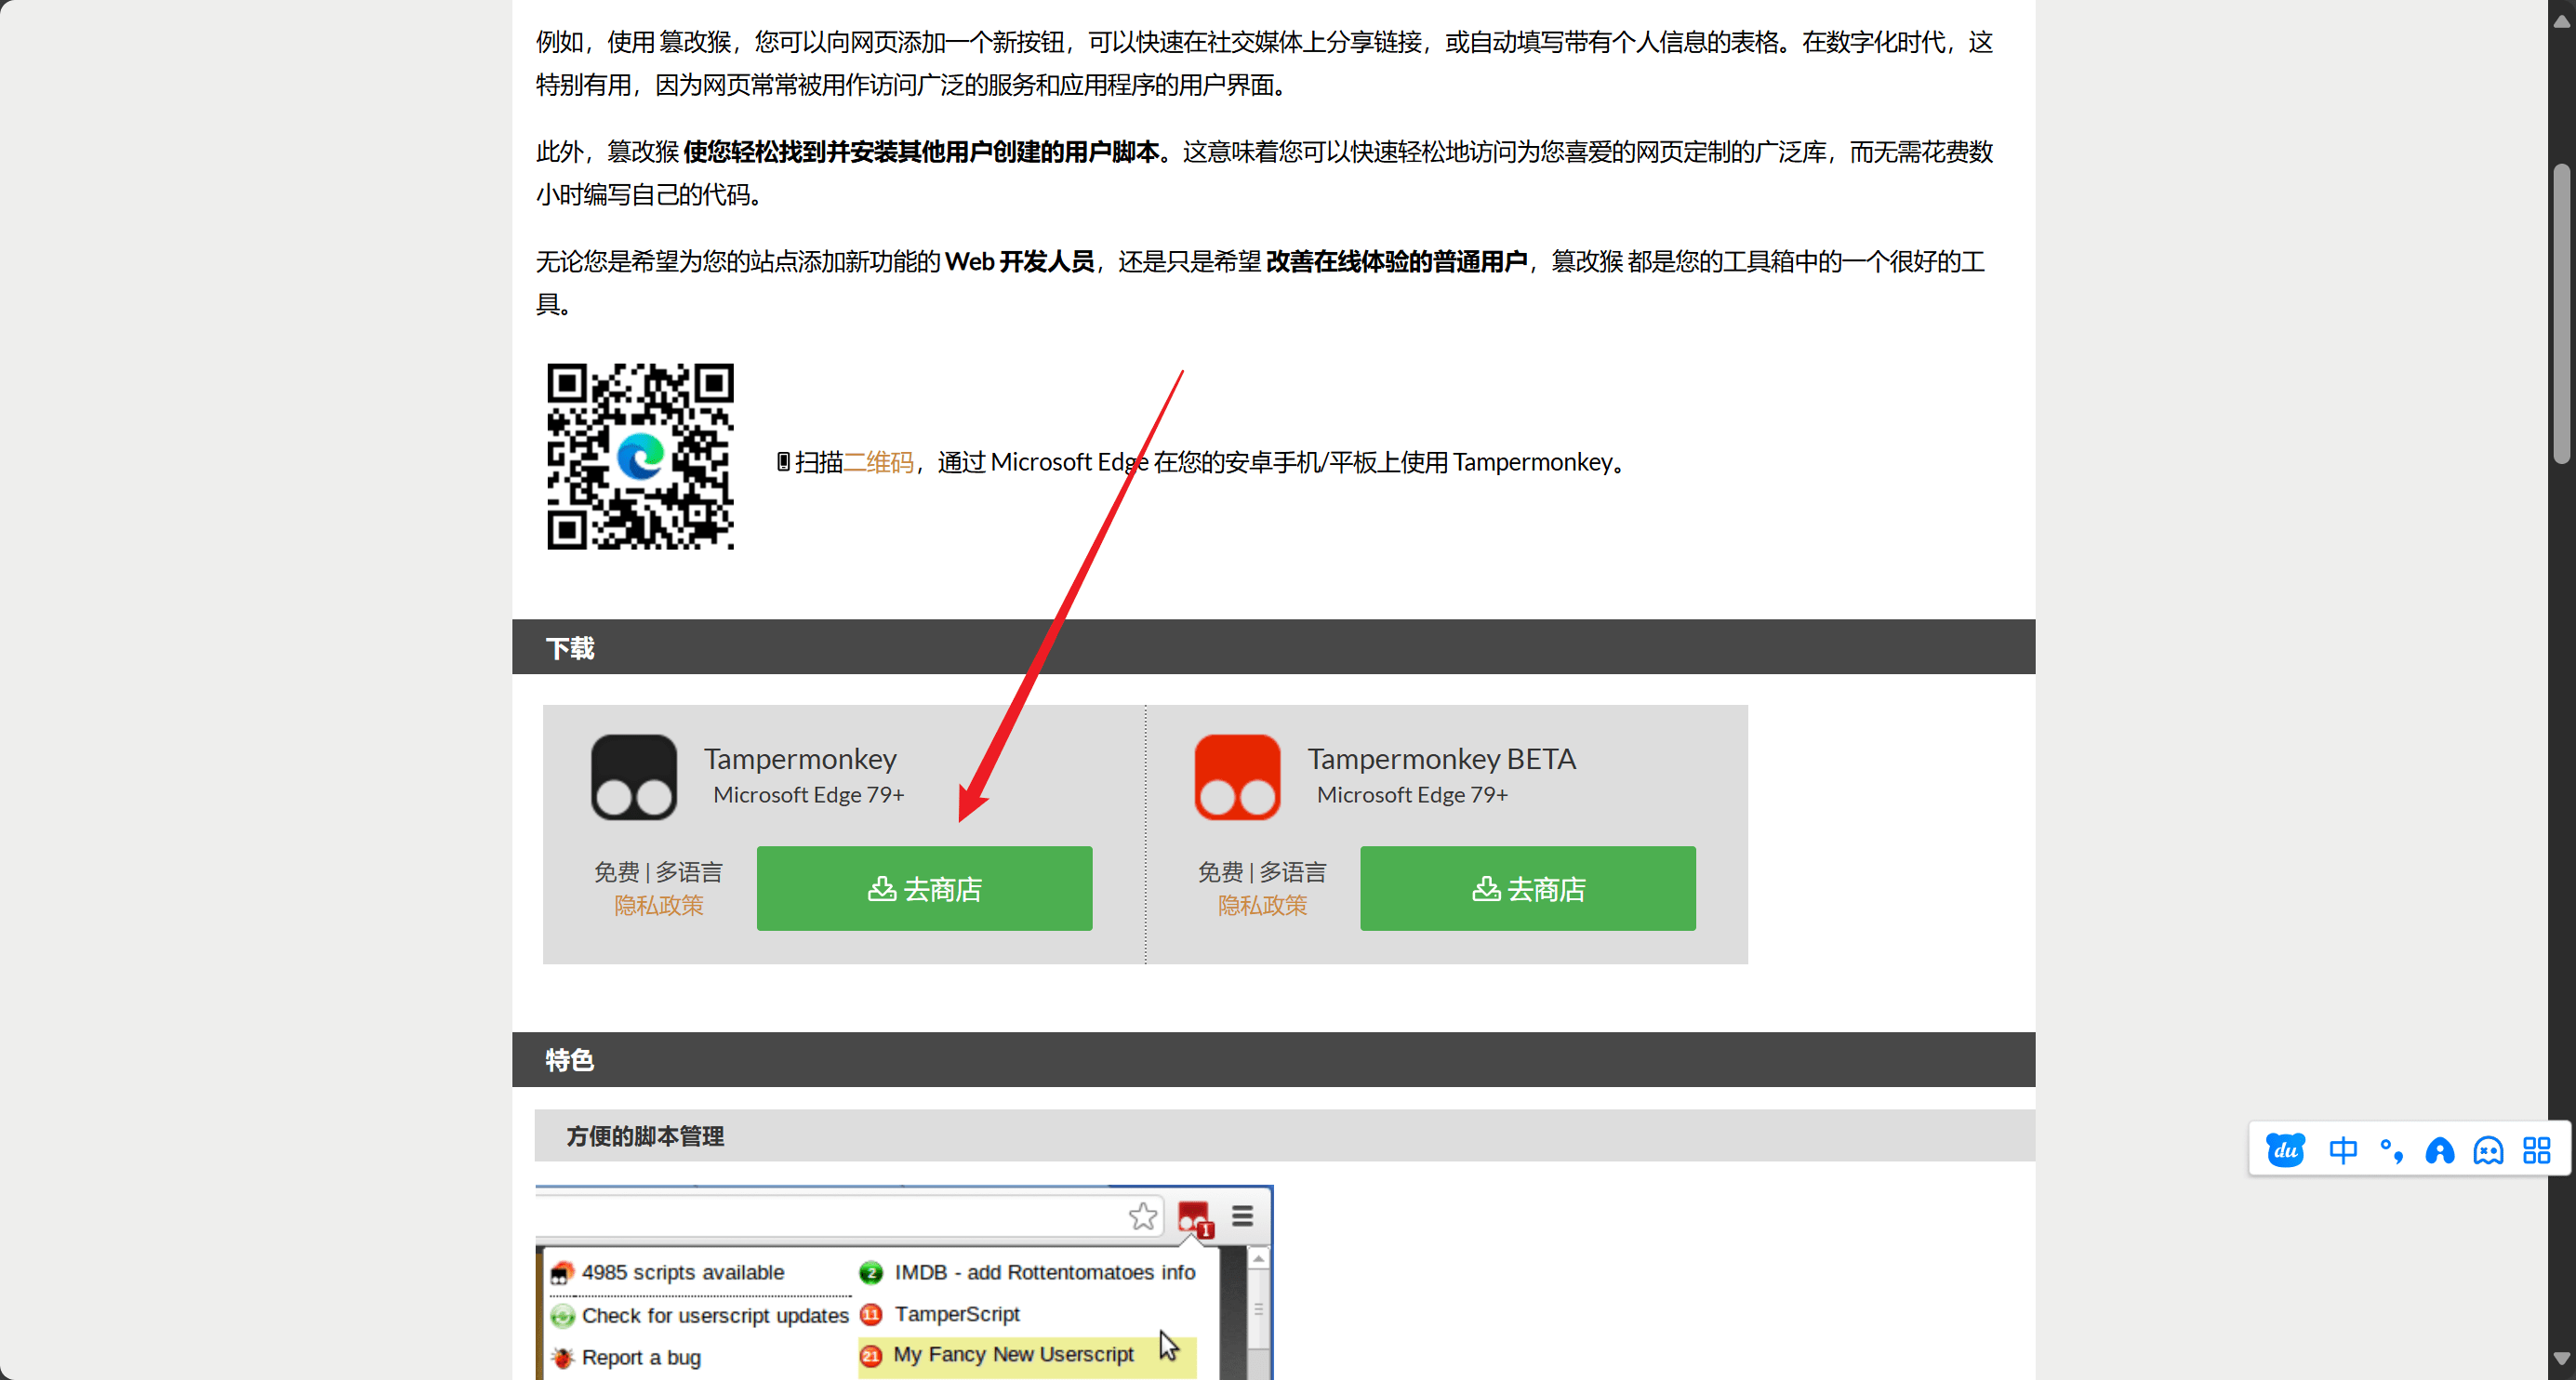This screenshot has height=1380, width=2576.
Task: Click the page scrollbar down arrow
Action: [2561, 1359]
